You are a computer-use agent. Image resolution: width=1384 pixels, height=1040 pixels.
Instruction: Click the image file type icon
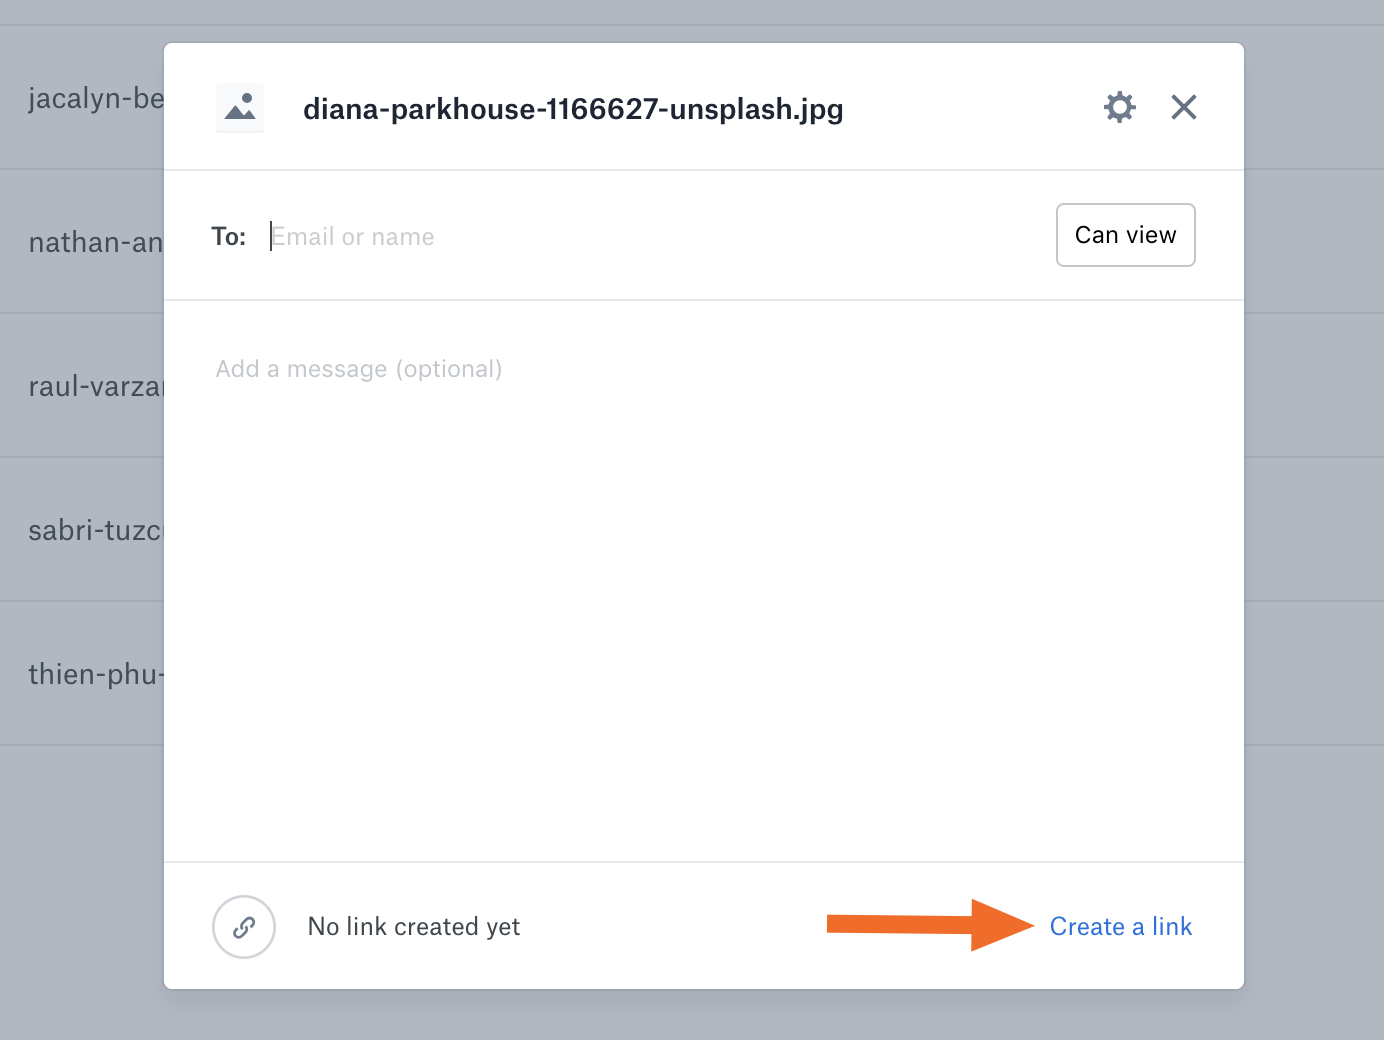(x=240, y=108)
